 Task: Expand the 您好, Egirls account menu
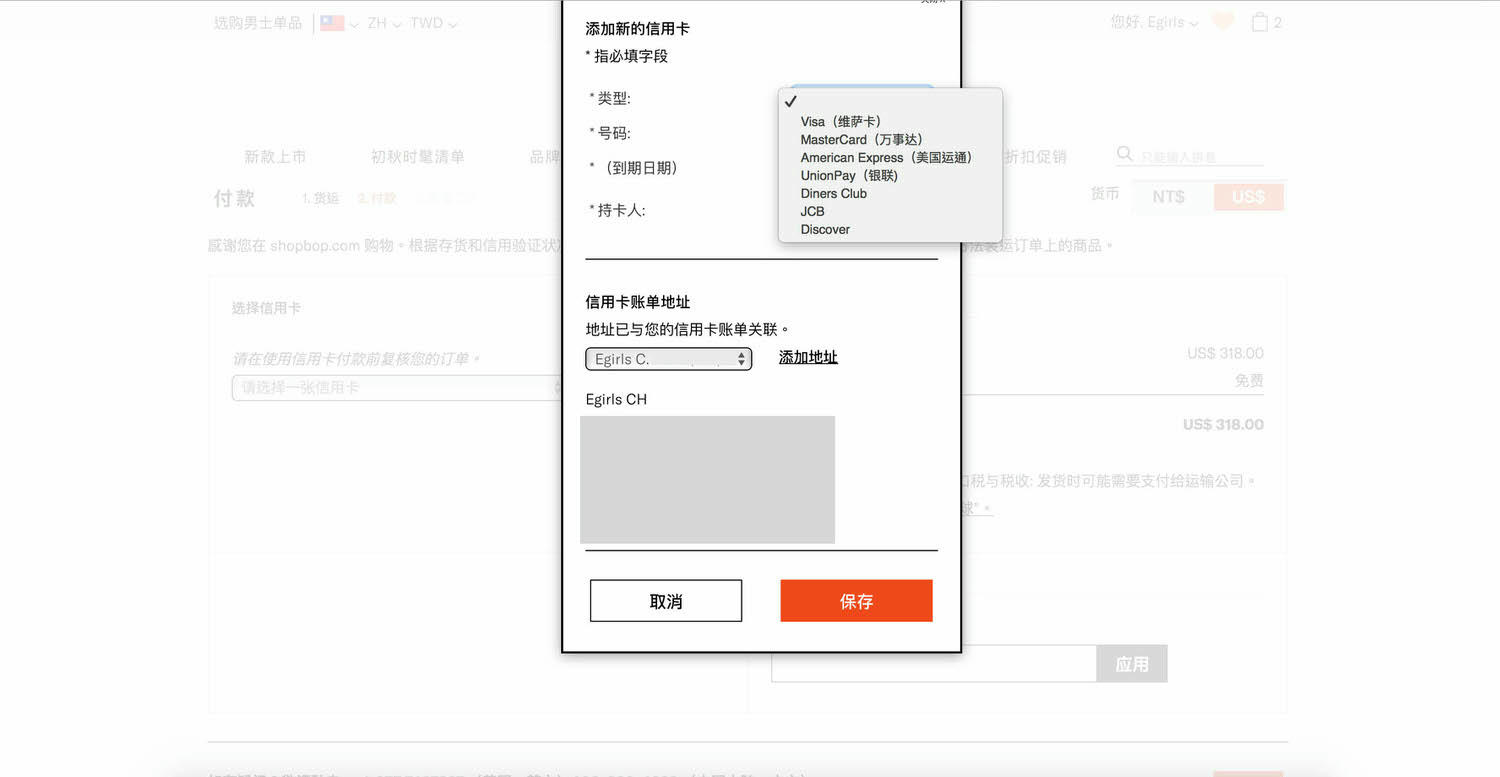pos(1154,22)
